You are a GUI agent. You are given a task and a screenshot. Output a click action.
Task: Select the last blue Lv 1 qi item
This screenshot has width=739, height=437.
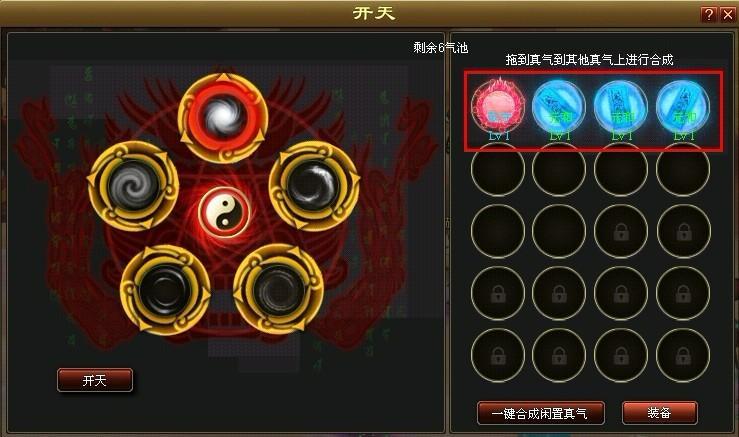coord(683,107)
